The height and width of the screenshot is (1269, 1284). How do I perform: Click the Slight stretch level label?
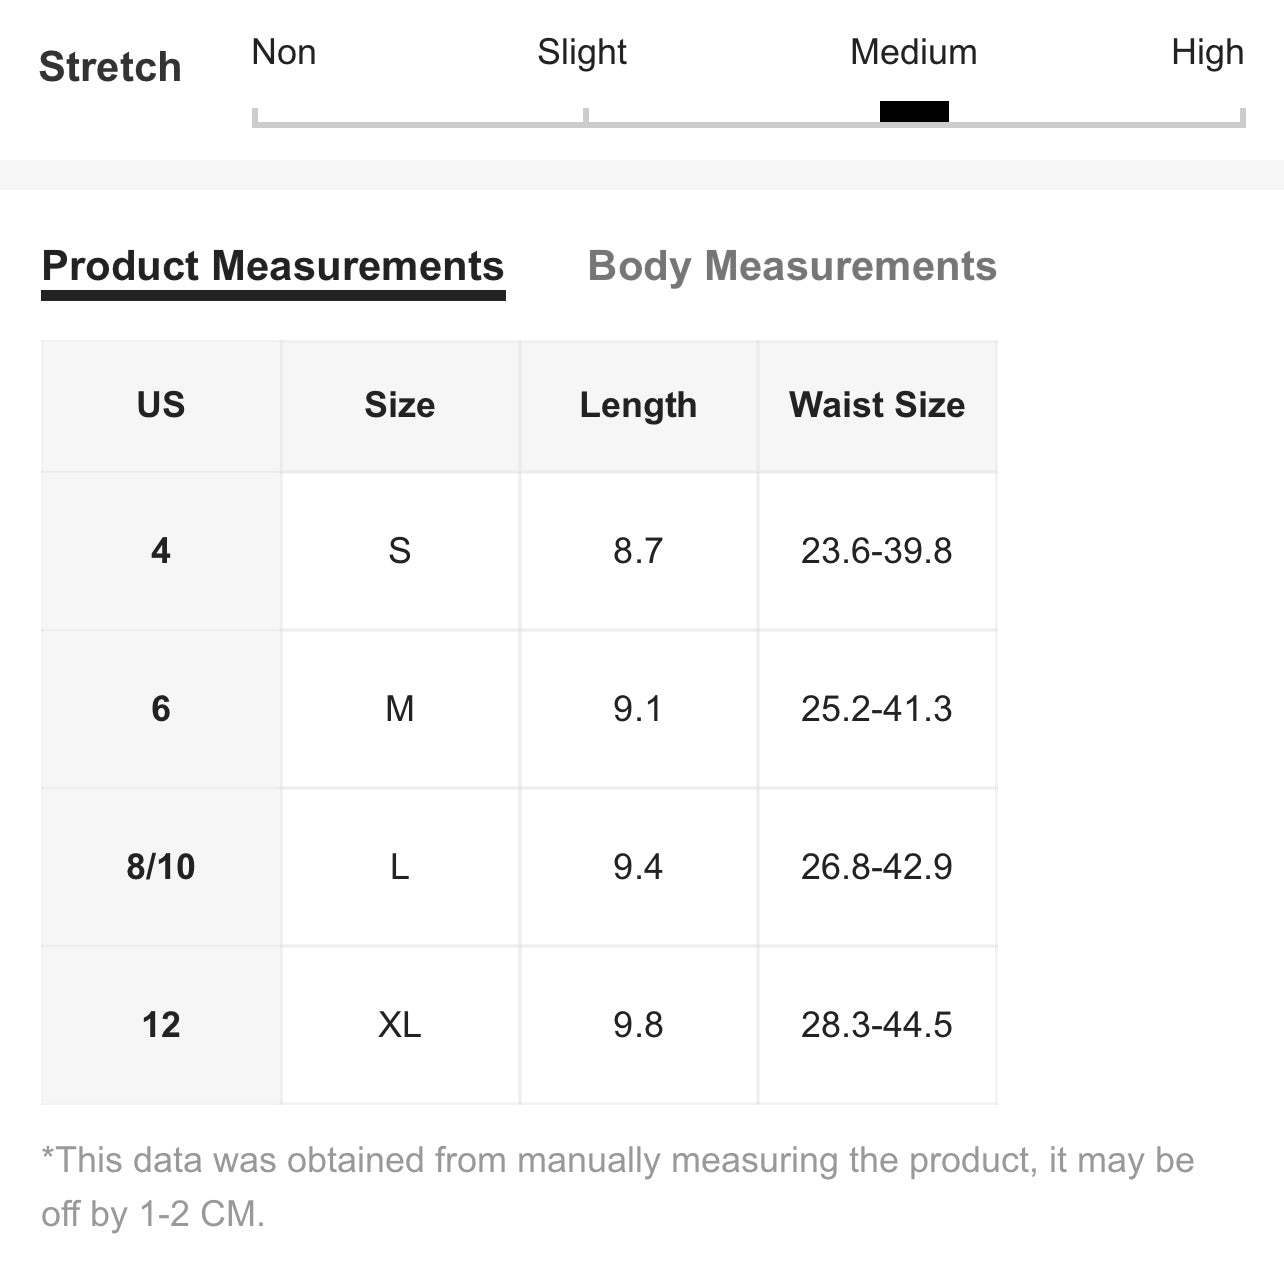coord(582,52)
